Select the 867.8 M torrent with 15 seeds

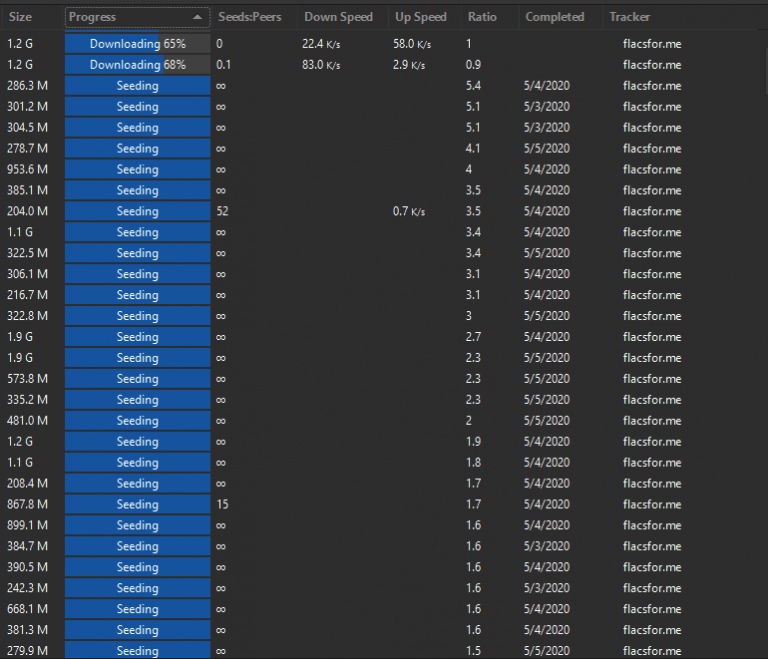coord(28,504)
